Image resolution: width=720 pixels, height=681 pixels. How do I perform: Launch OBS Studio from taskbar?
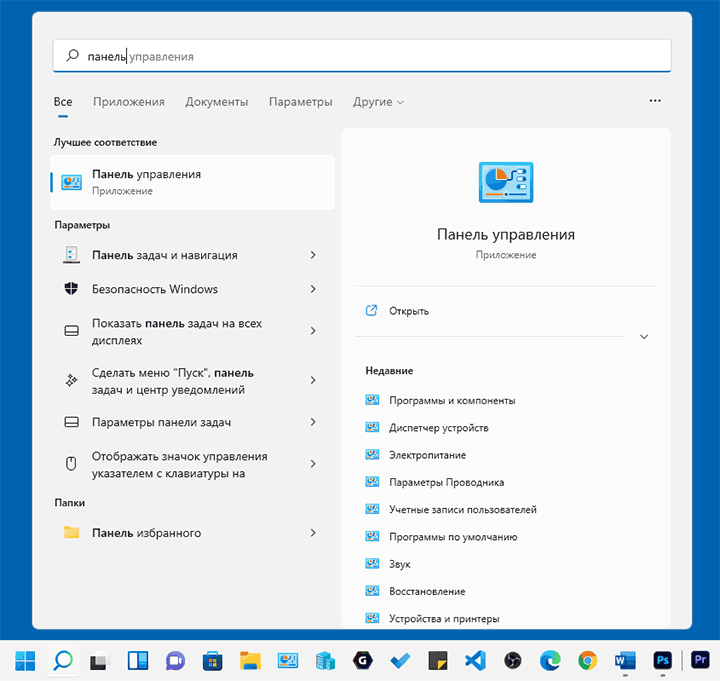[513, 661]
